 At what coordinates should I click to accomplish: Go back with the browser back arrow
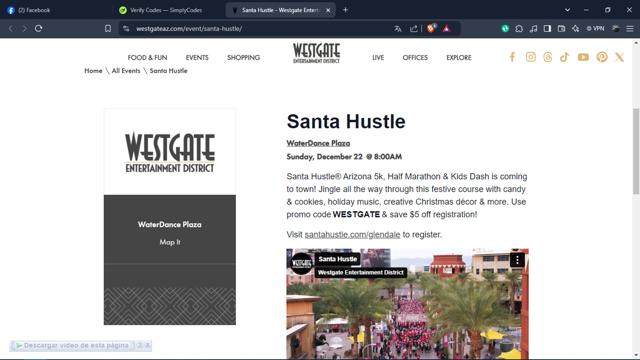point(11,29)
